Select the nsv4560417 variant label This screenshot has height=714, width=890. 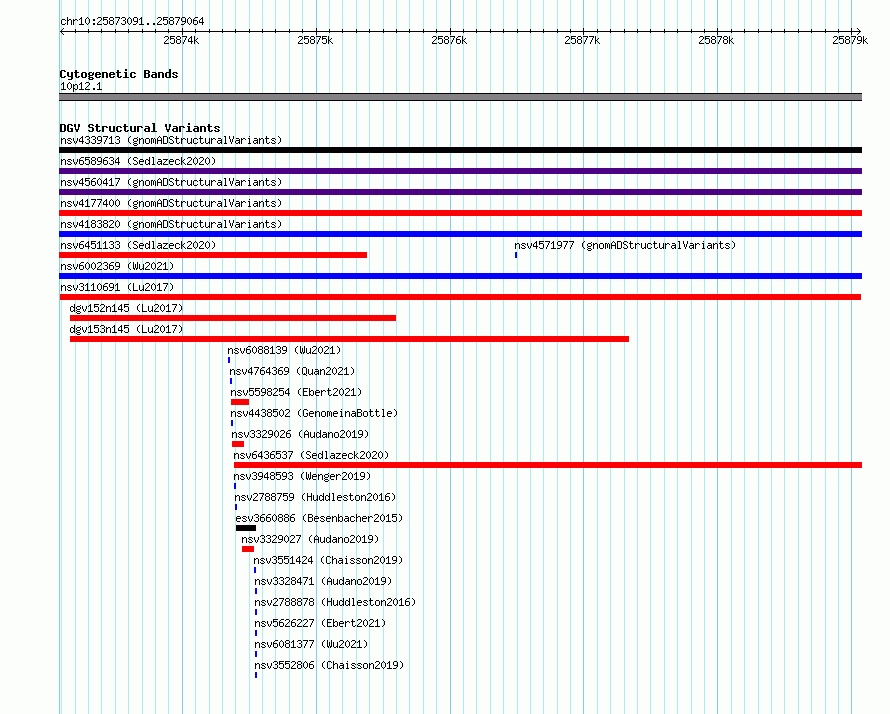(x=171, y=182)
